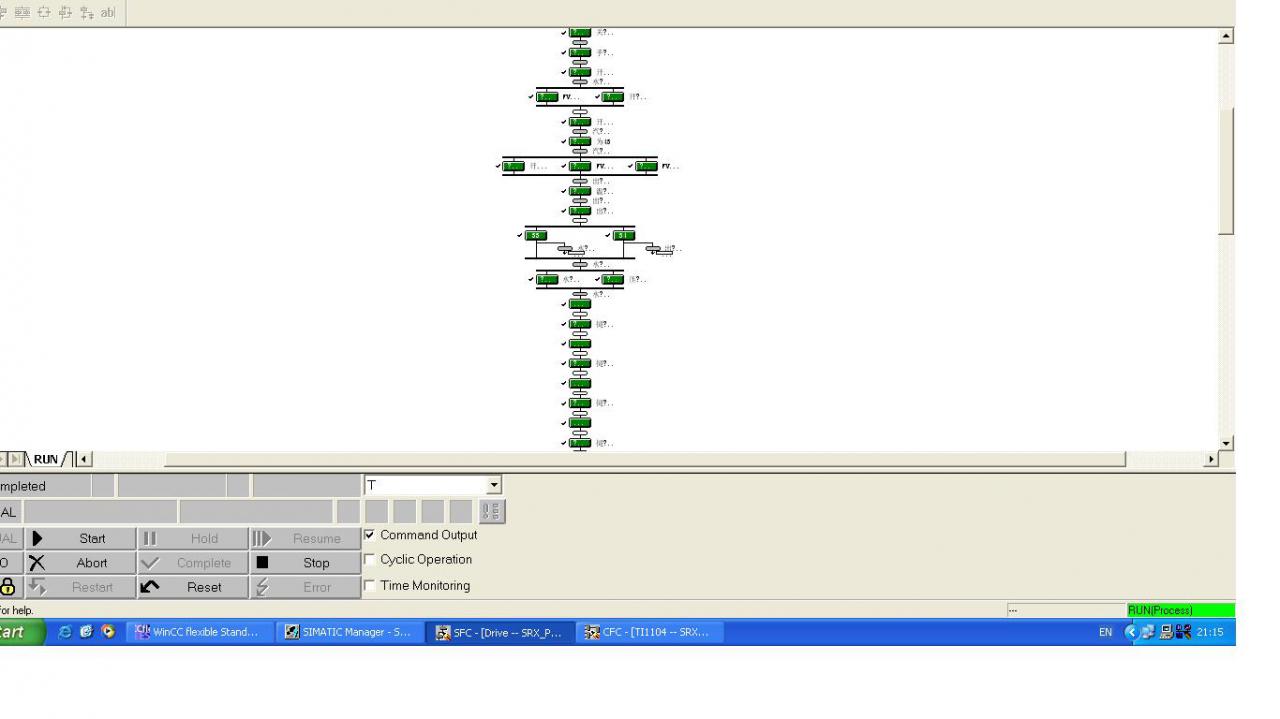The height and width of the screenshot is (719, 1280).
Task: Switch to CFC TI1104 window in taskbar
Action: tap(649, 632)
